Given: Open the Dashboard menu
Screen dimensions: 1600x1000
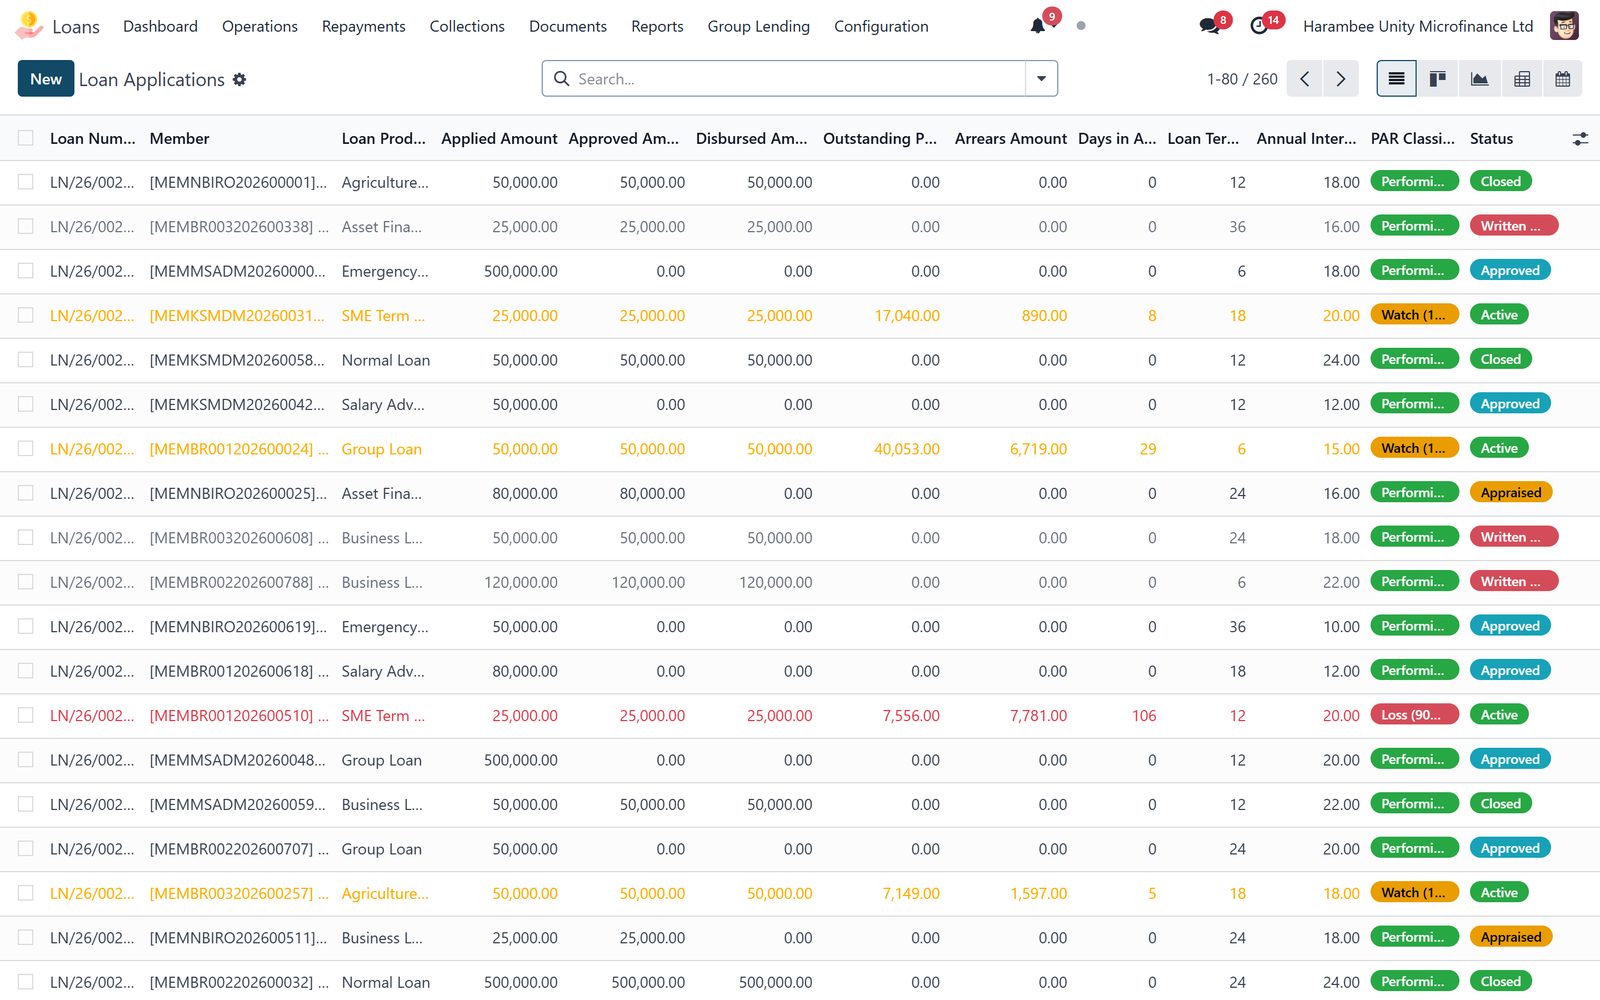Looking at the screenshot, I should [160, 26].
